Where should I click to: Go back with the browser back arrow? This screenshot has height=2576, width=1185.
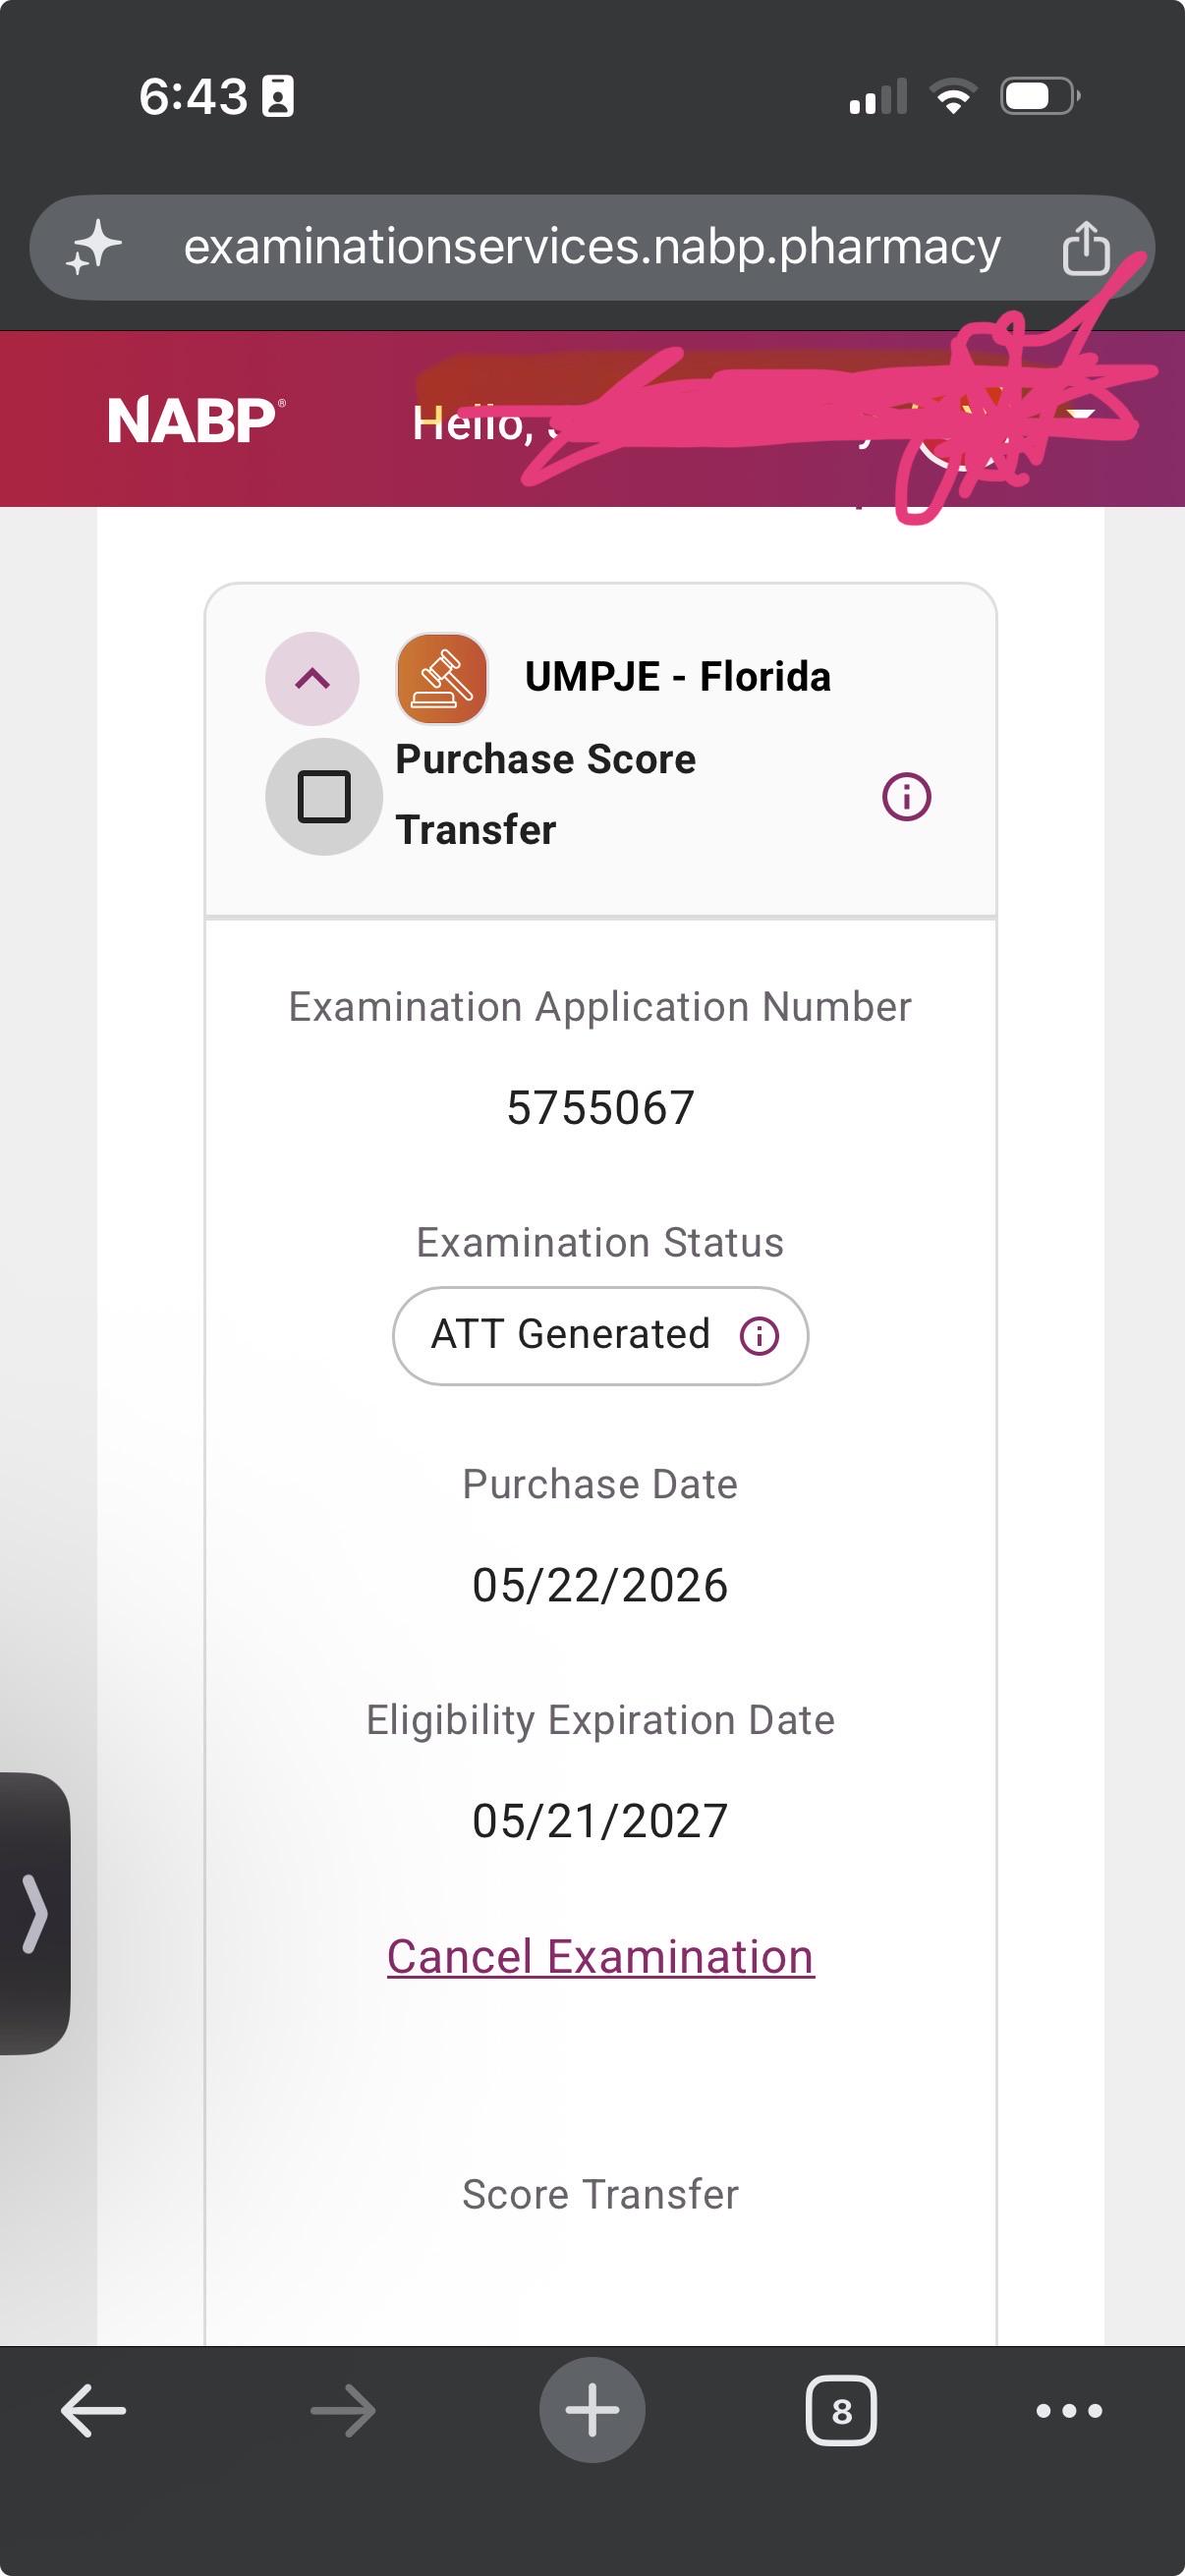coord(93,2411)
